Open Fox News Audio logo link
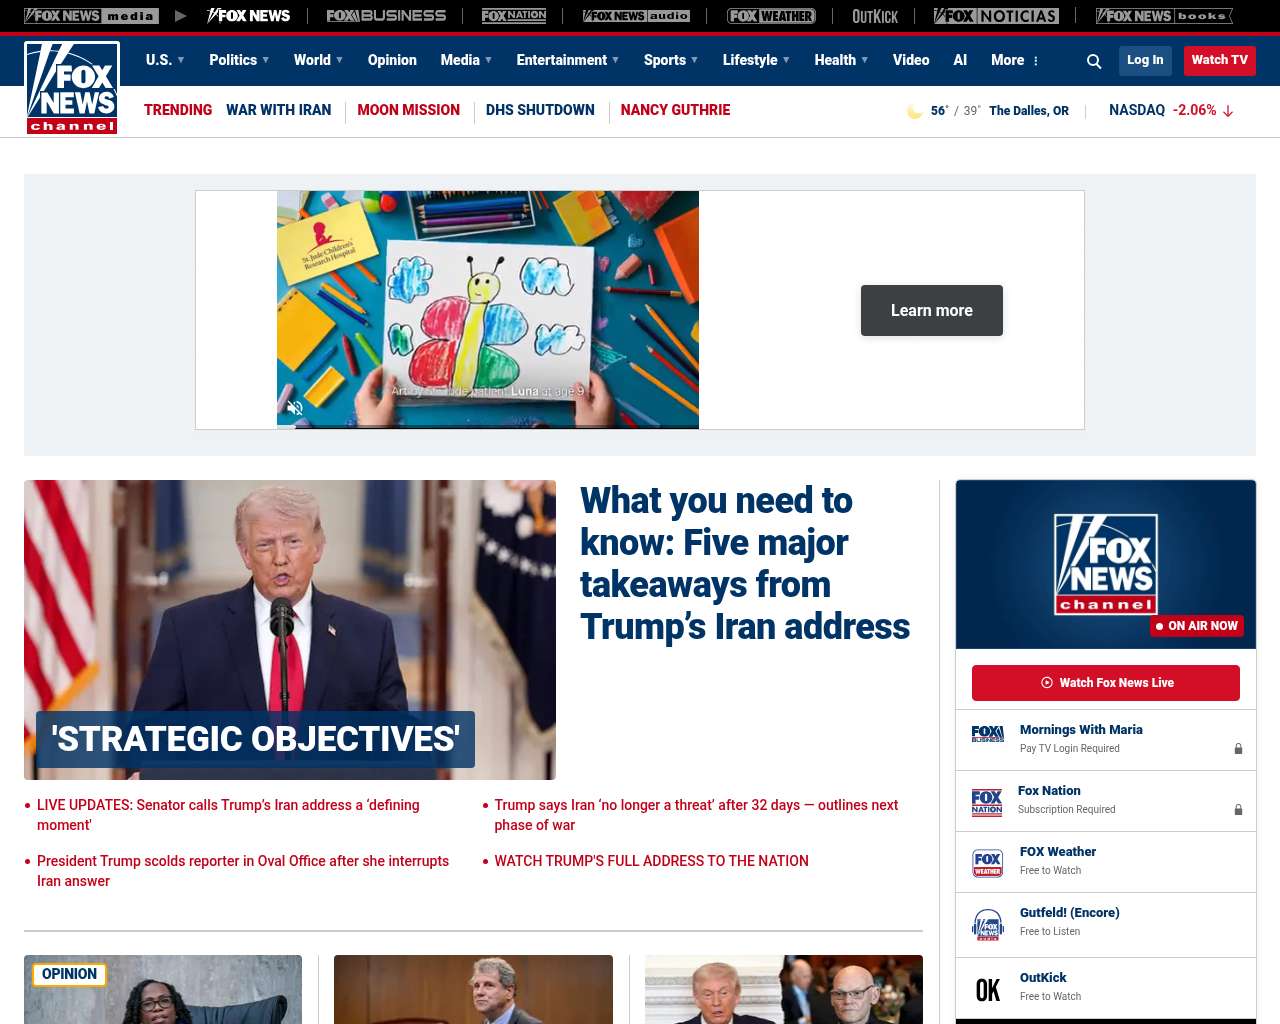This screenshot has width=1280, height=1024. pyautogui.click(x=636, y=16)
